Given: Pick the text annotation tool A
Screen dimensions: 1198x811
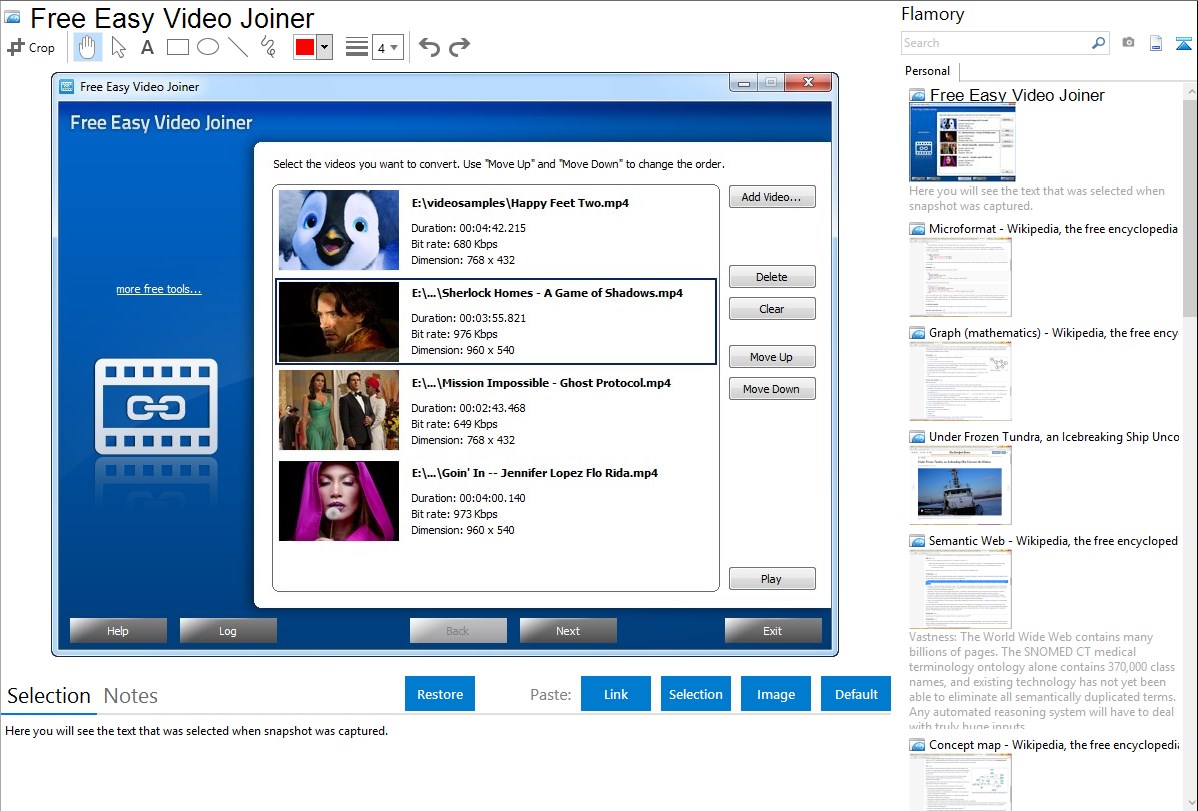Looking at the screenshot, I should pos(147,47).
